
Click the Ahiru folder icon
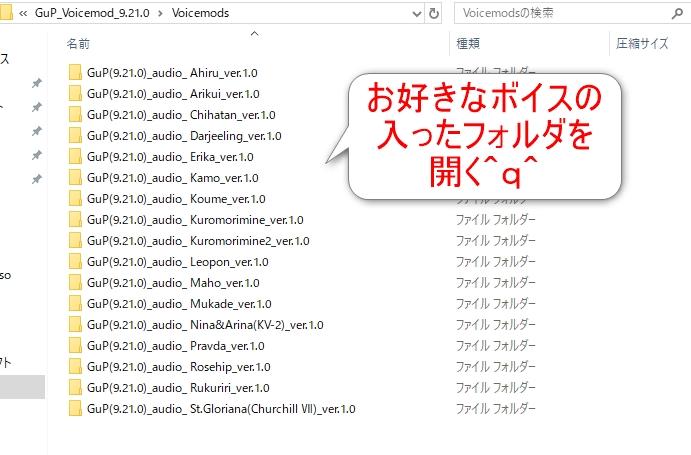(75, 73)
